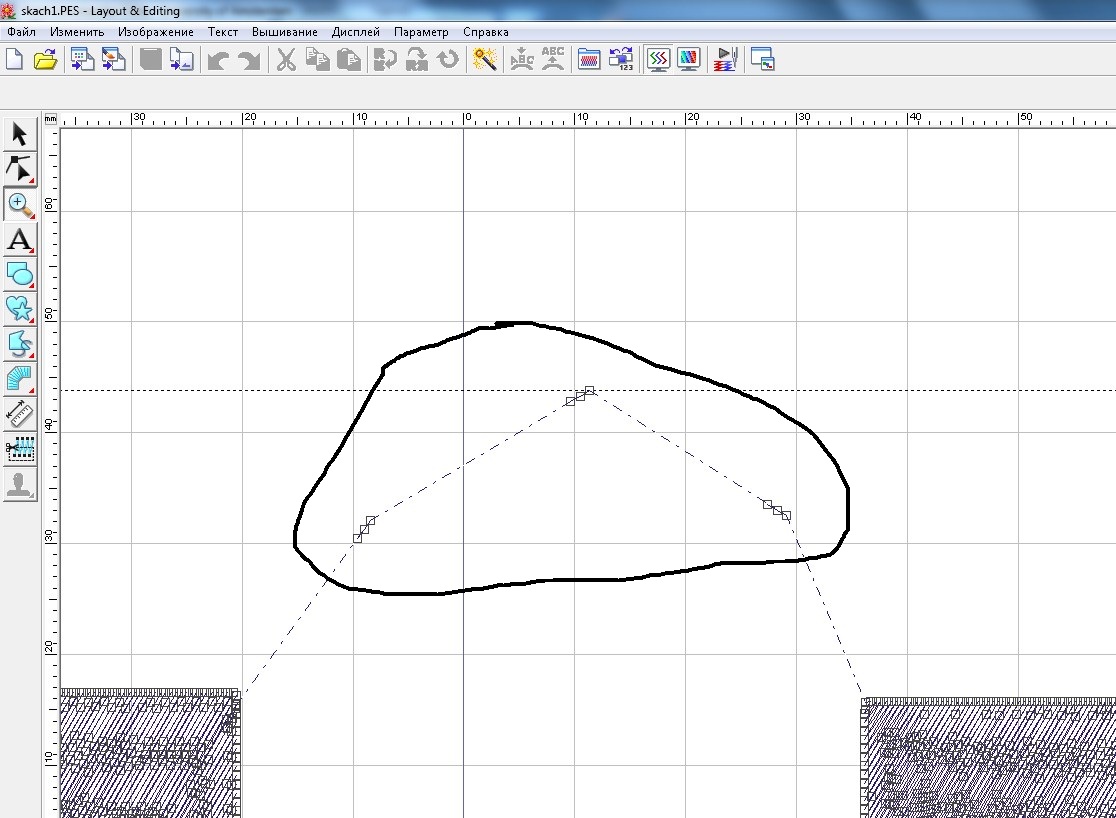Screen dimensions: 1116x818
Task: Activate the magnifier Zoom tool
Action: (x=20, y=205)
